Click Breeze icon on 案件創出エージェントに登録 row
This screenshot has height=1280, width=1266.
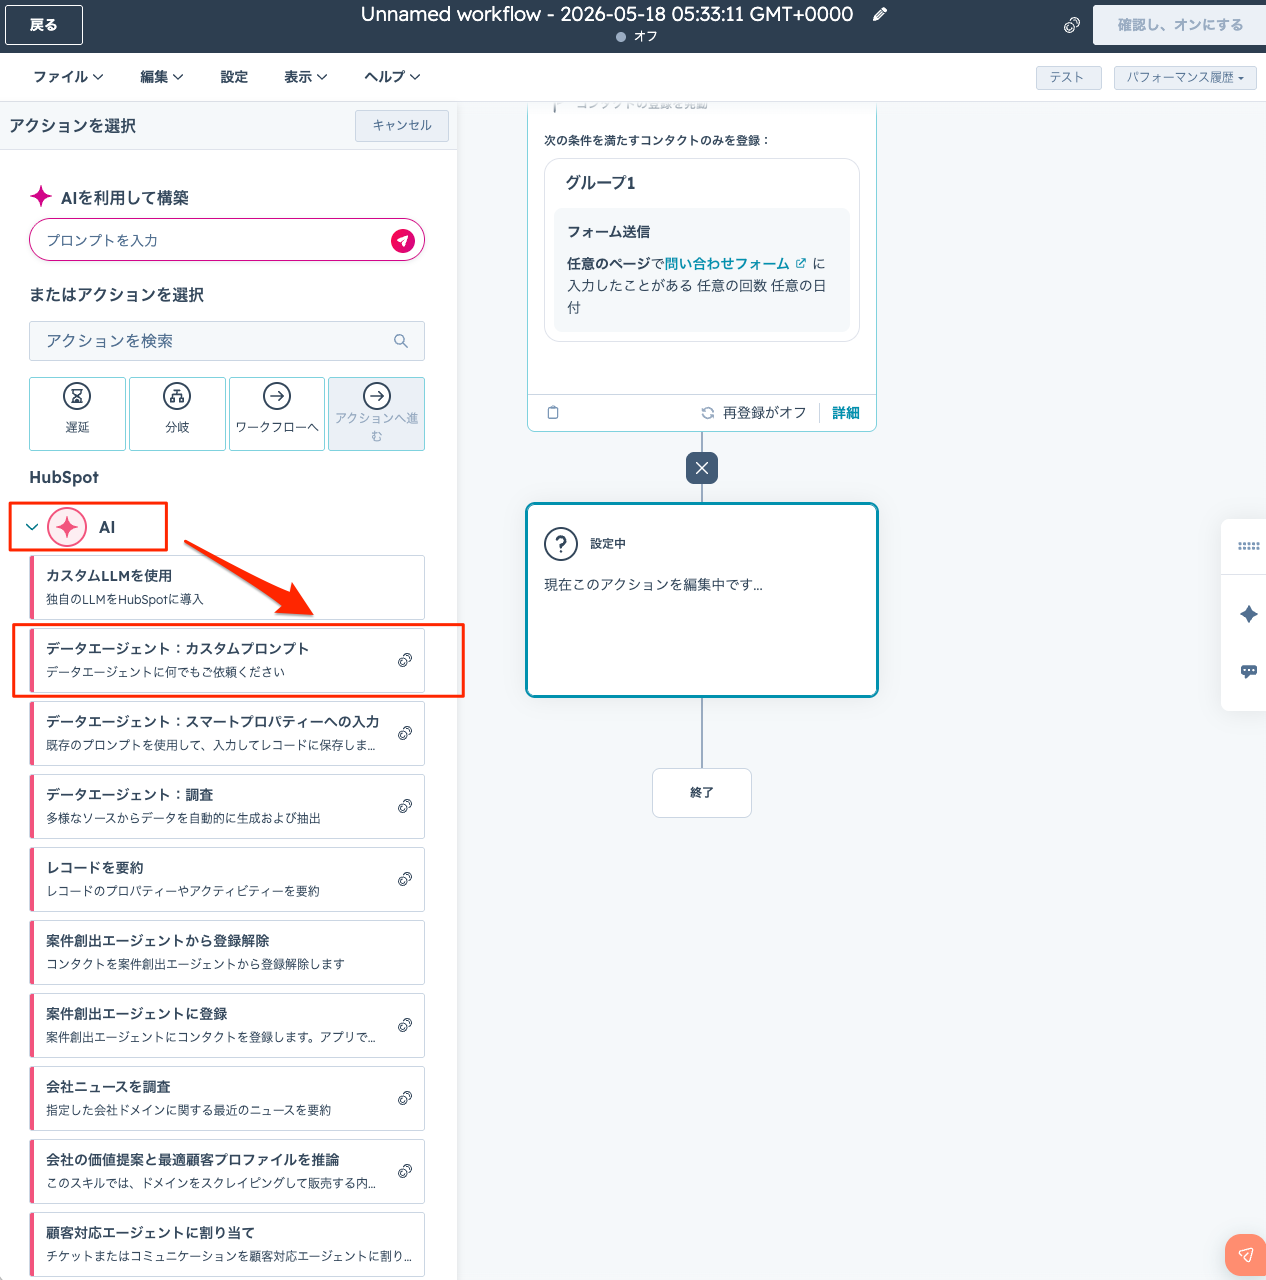click(405, 1025)
